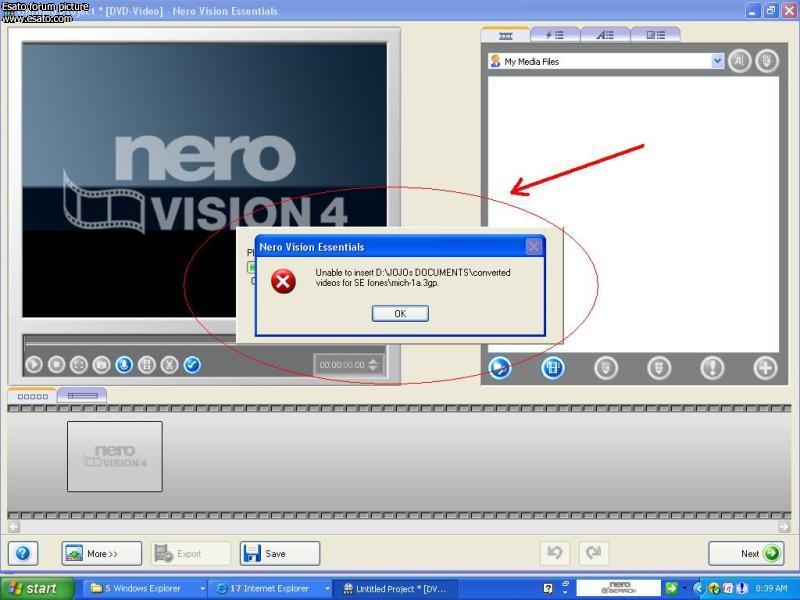Add media with the plus button
This screenshot has width=800, height=600.
pos(765,367)
